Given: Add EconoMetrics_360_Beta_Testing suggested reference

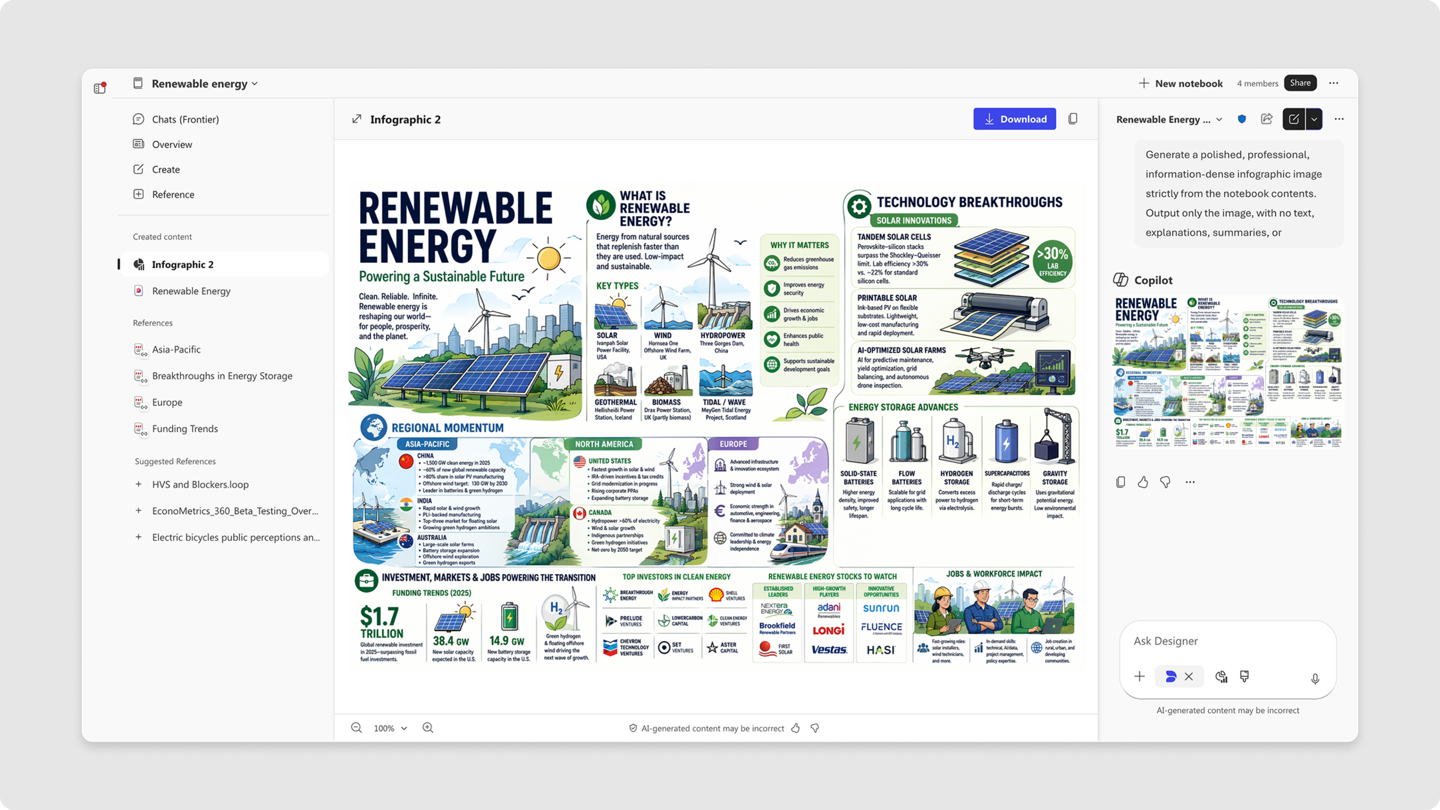Looking at the screenshot, I should pyautogui.click(x=138, y=511).
